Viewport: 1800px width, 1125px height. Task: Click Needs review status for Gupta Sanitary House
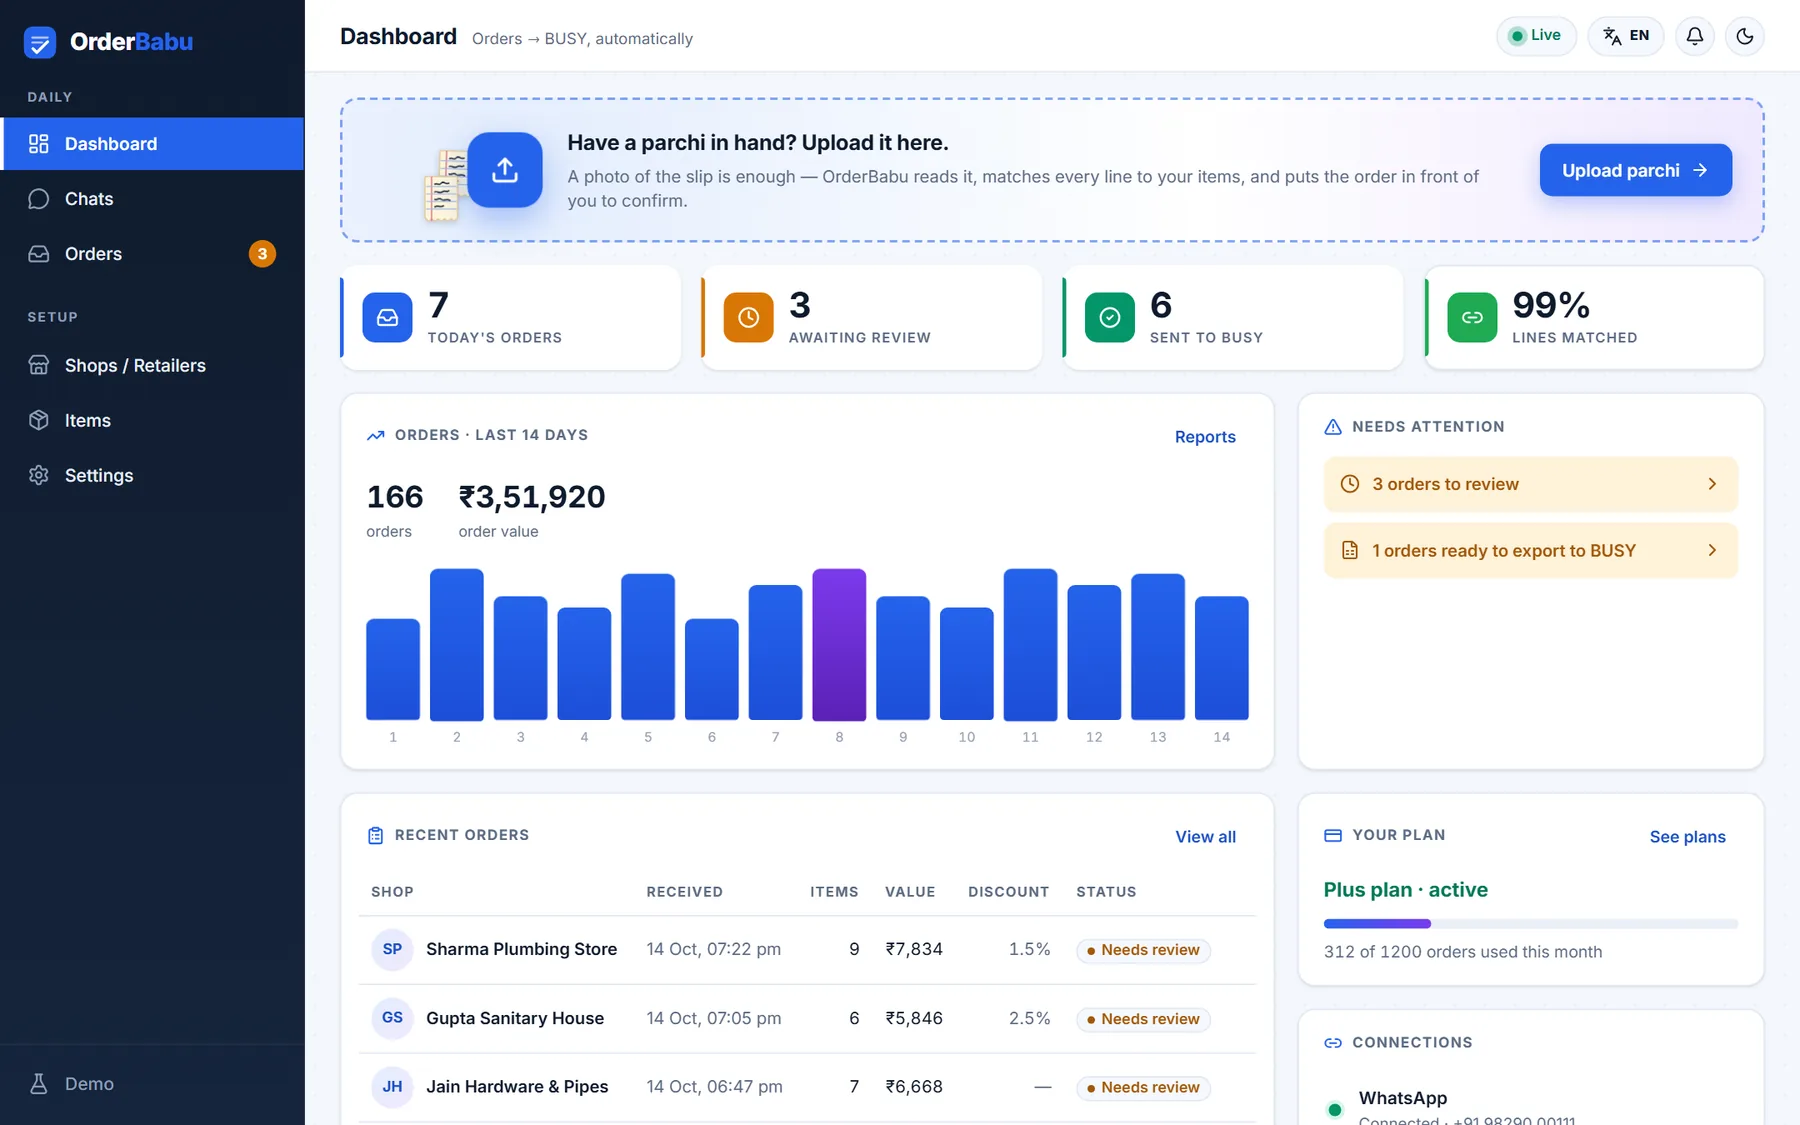coord(1143,1019)
